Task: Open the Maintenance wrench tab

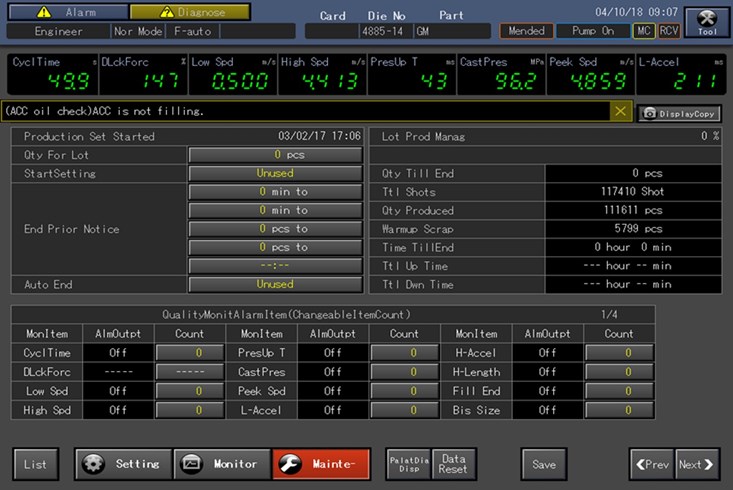Action: (321, 464)
